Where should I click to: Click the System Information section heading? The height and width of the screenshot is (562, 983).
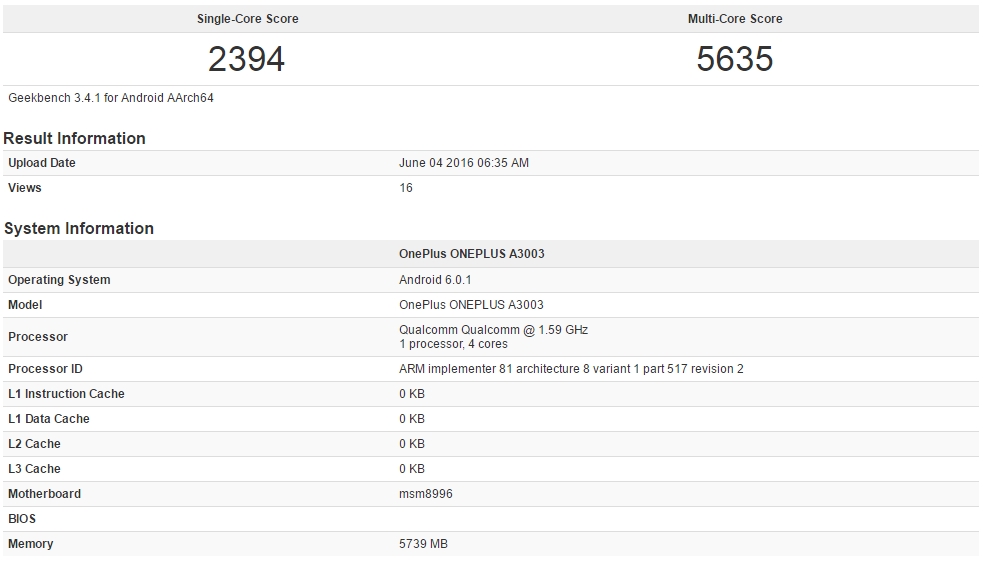point(79,228)
